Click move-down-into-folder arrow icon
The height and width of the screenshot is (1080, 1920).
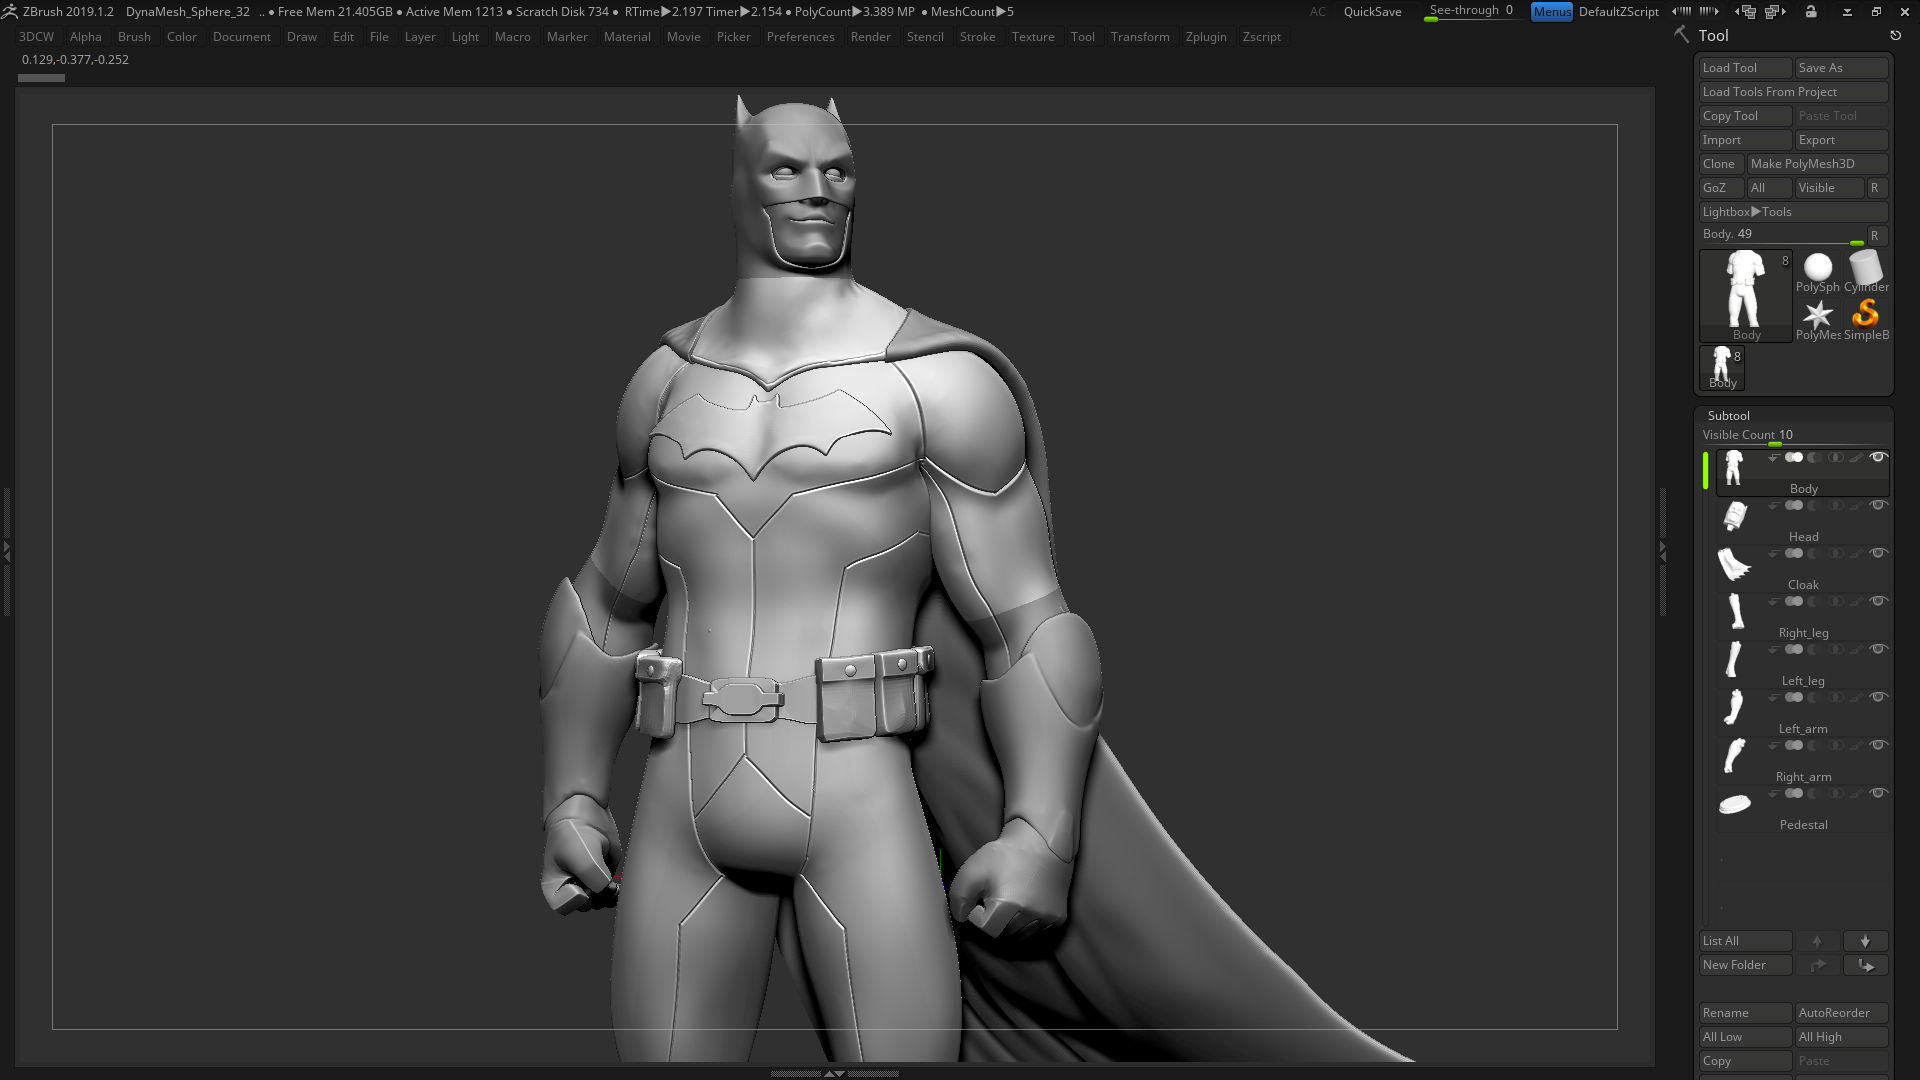[x=1865, y=965]
